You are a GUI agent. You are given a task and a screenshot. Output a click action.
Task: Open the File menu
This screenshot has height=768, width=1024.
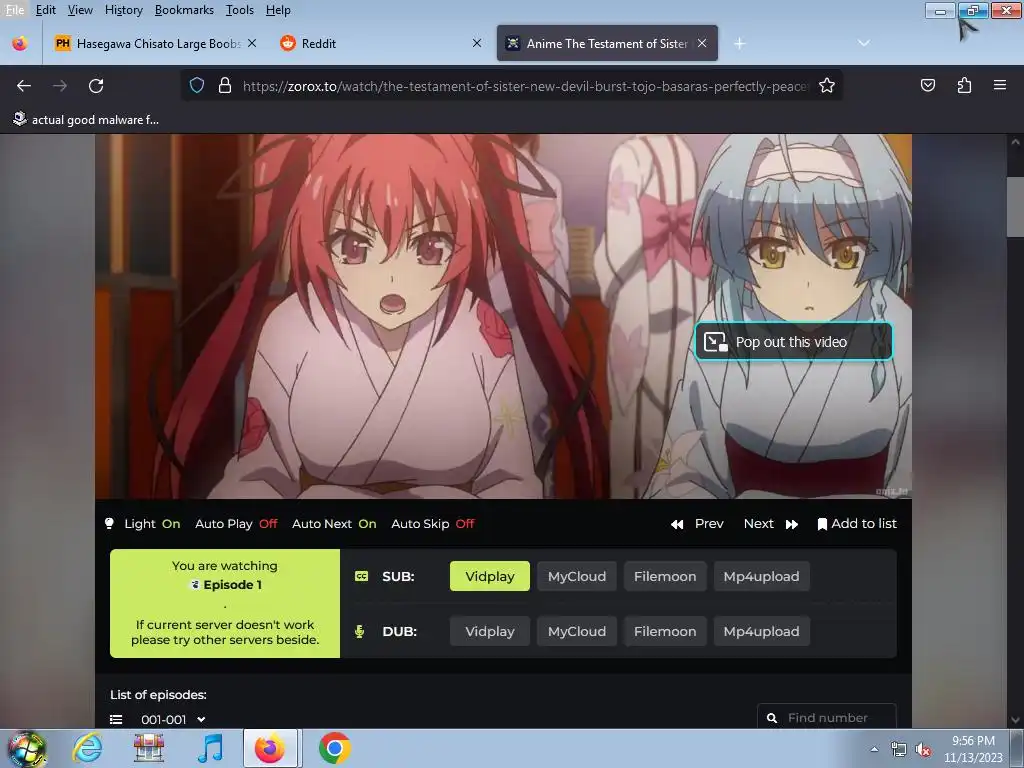14,10
